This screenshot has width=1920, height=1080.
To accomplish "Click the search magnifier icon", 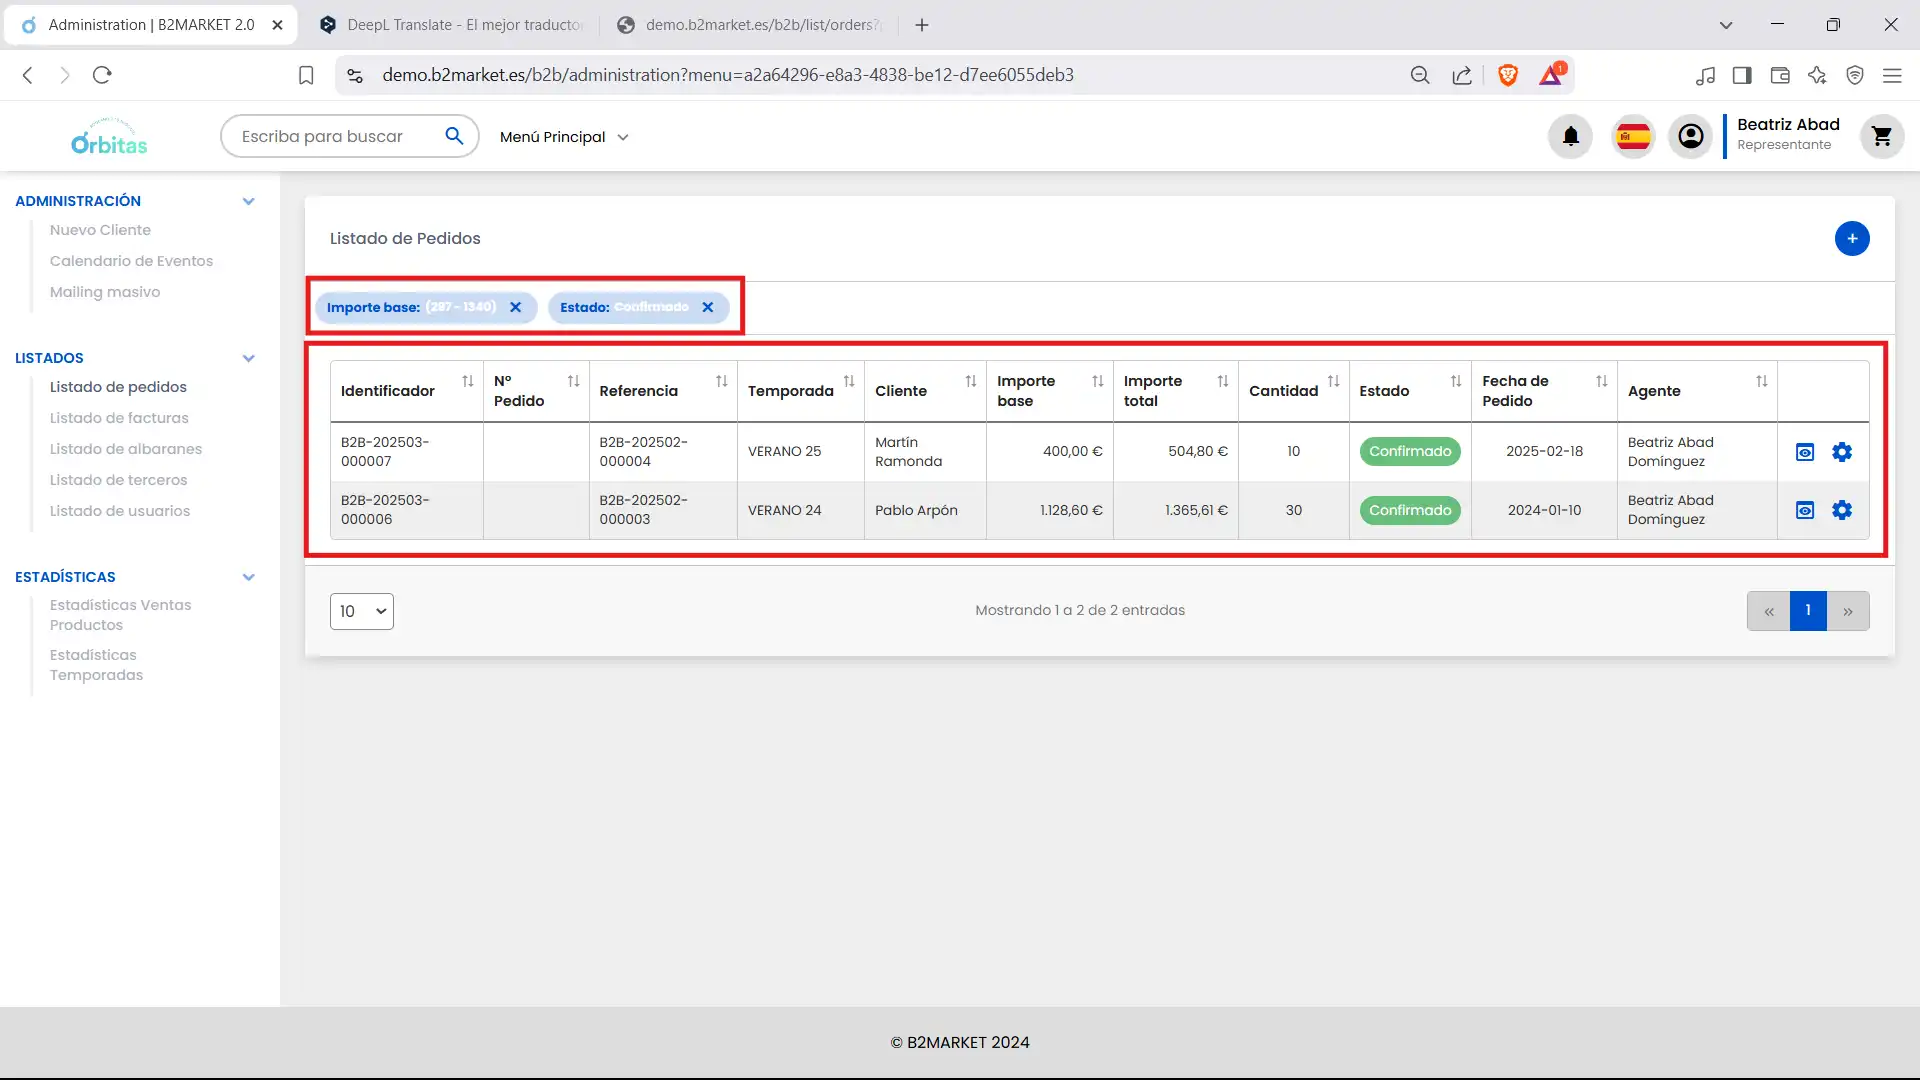I will (x=454, y=136).
